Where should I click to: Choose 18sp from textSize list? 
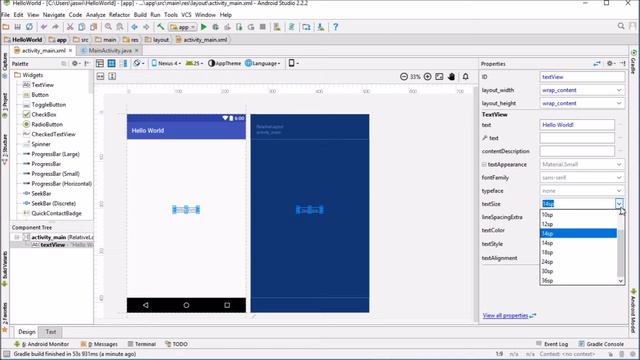coord(578,252)
